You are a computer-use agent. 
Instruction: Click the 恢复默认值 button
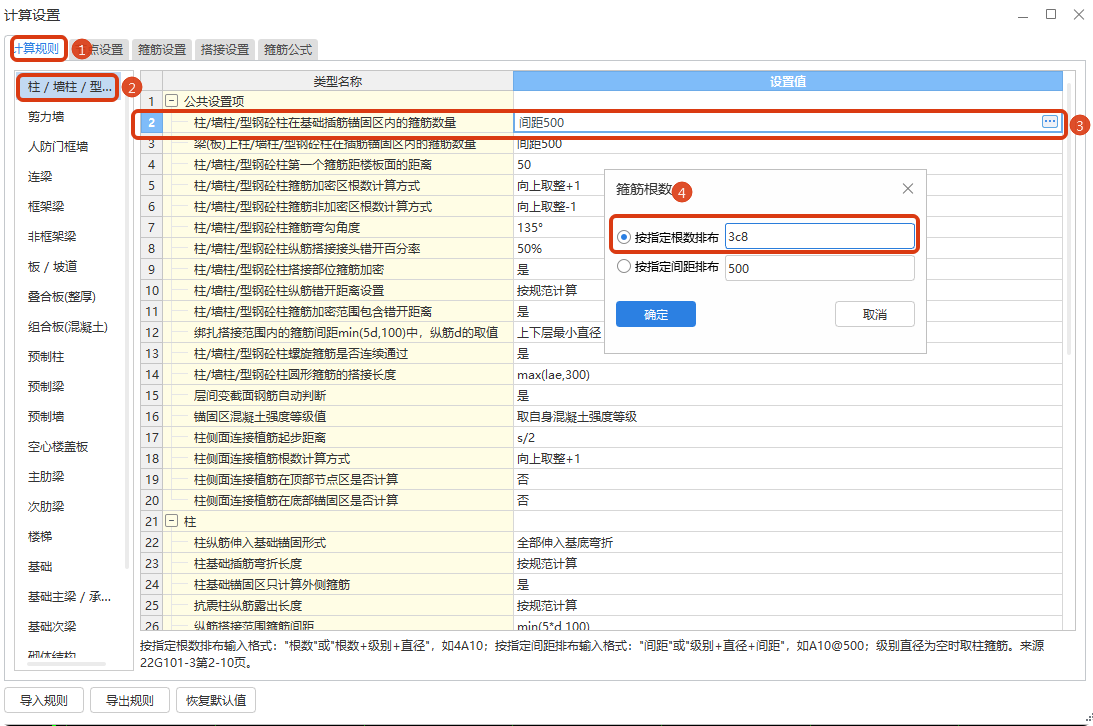[216, 700]
